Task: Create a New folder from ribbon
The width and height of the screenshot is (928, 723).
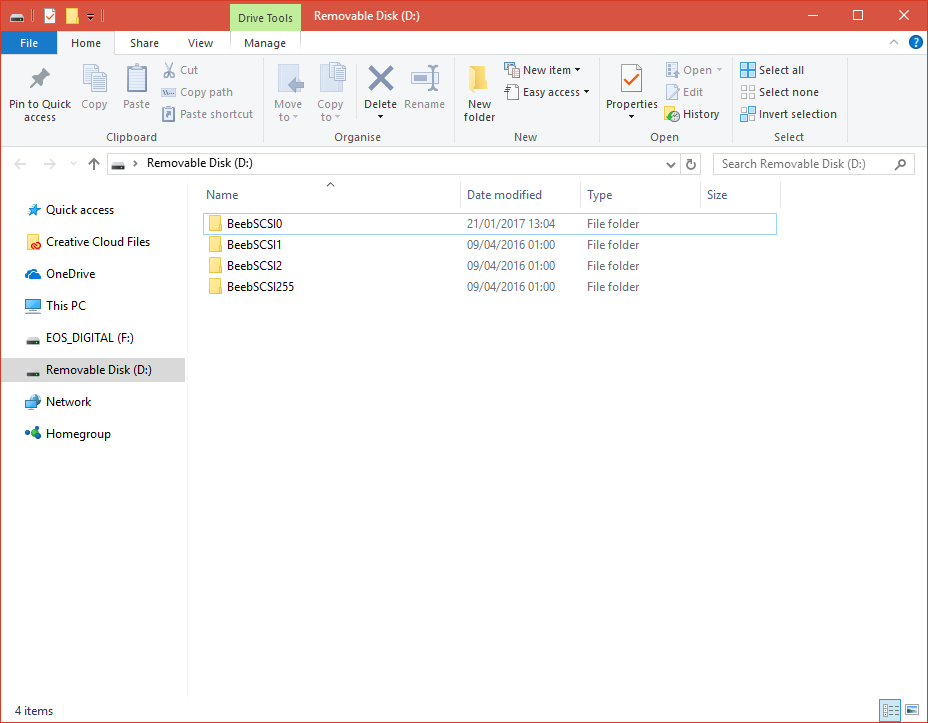Action: (479, 93)
